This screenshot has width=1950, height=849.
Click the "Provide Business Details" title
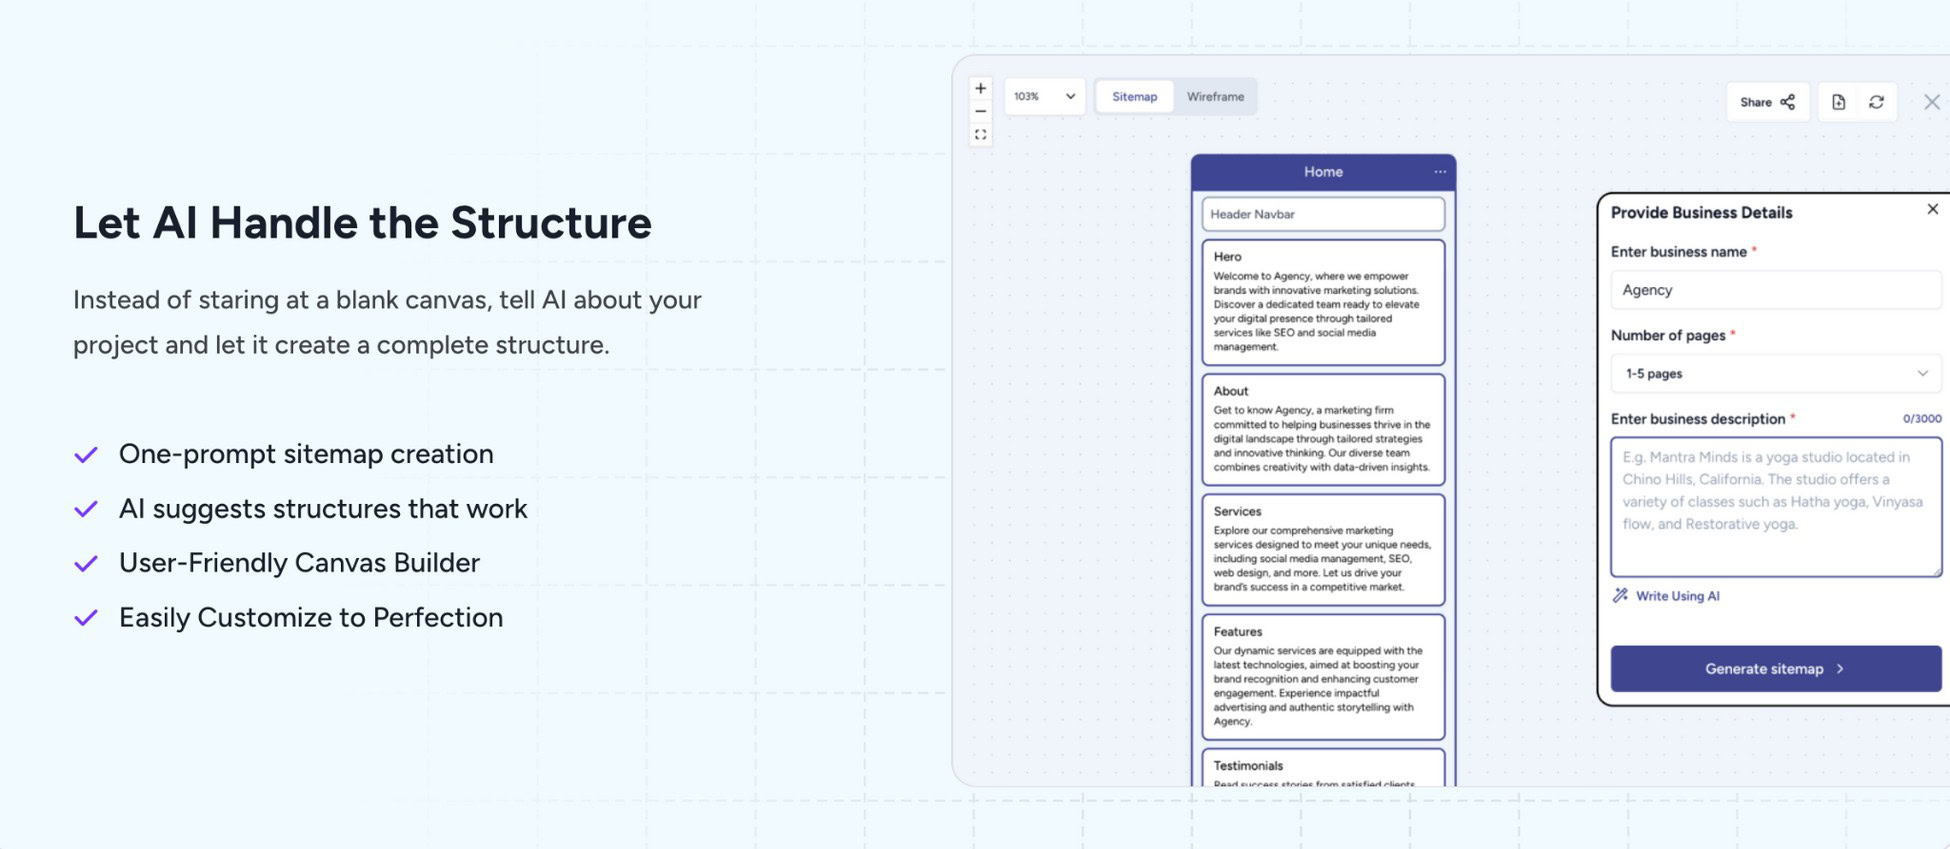1701,213
